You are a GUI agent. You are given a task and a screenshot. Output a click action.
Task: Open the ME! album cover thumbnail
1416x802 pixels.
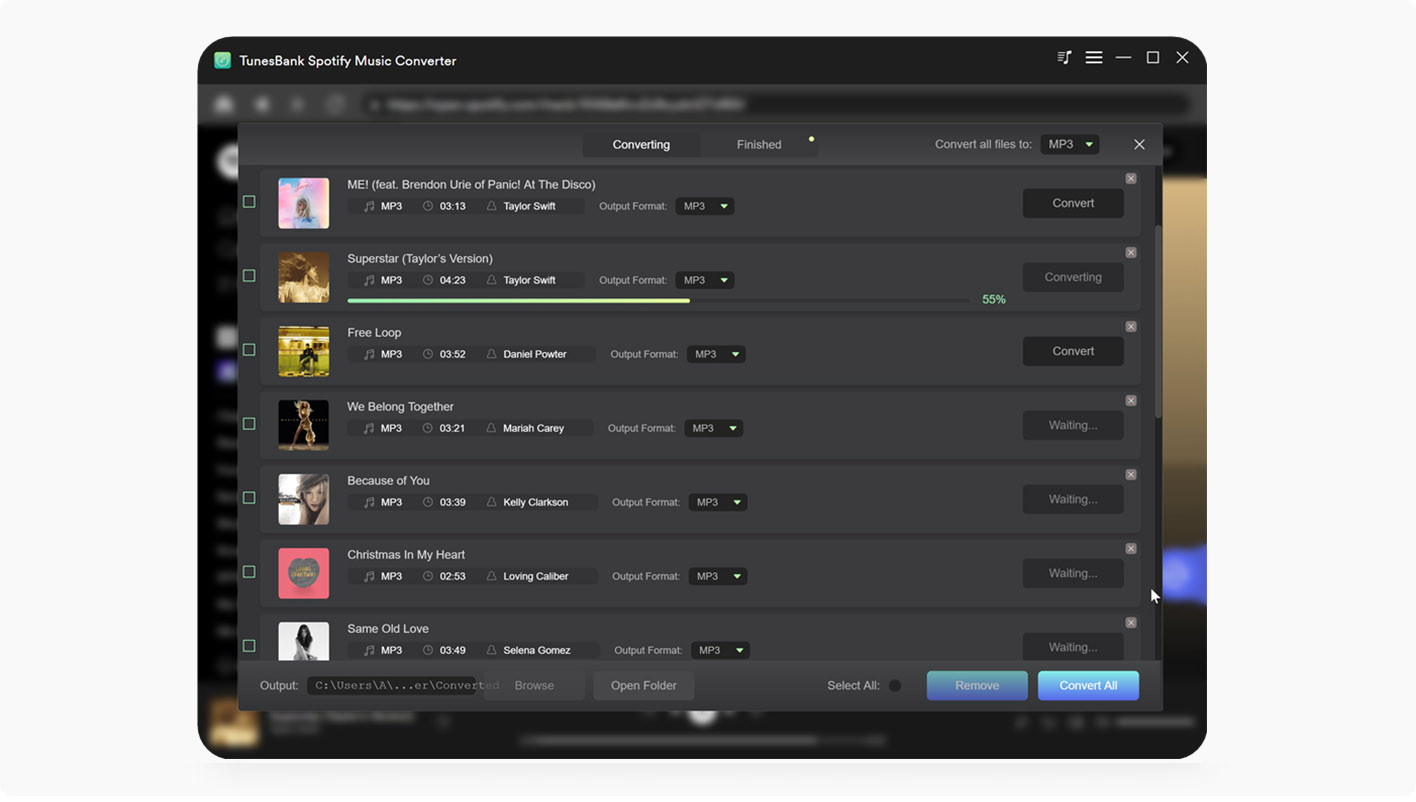coord(303,203)
